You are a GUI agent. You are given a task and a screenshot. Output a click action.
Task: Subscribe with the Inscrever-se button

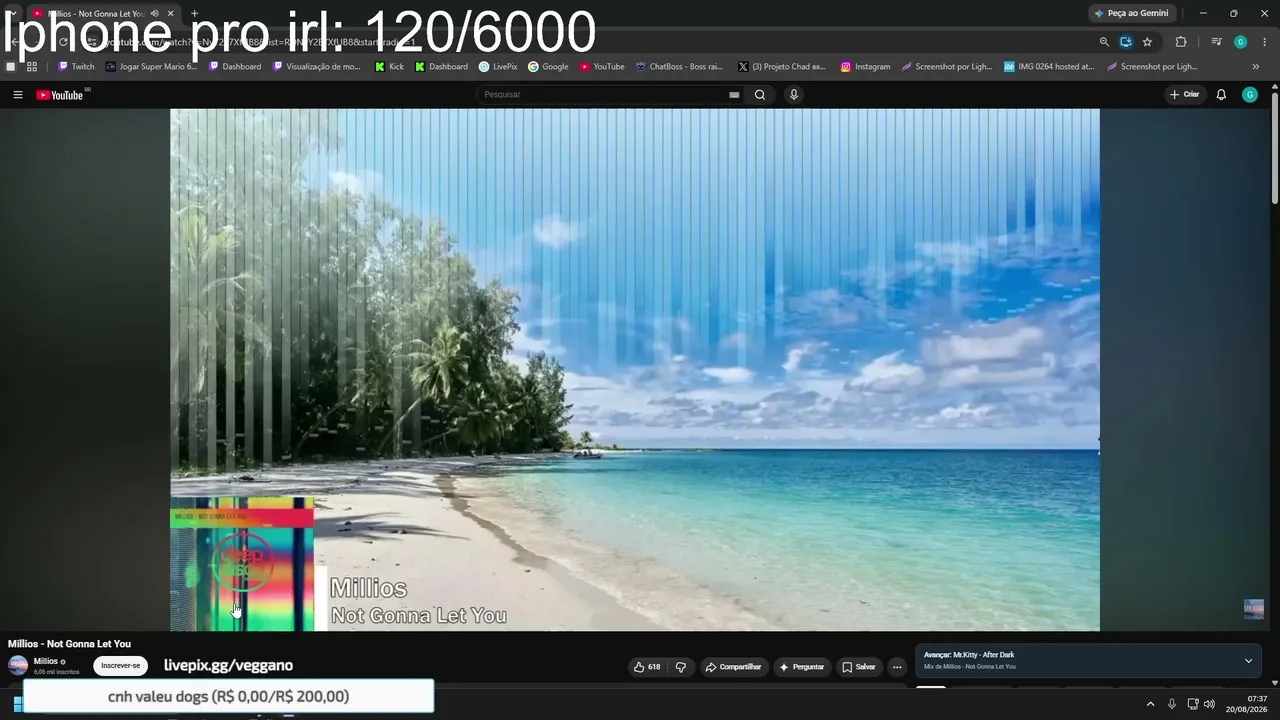tap(121, 666)
